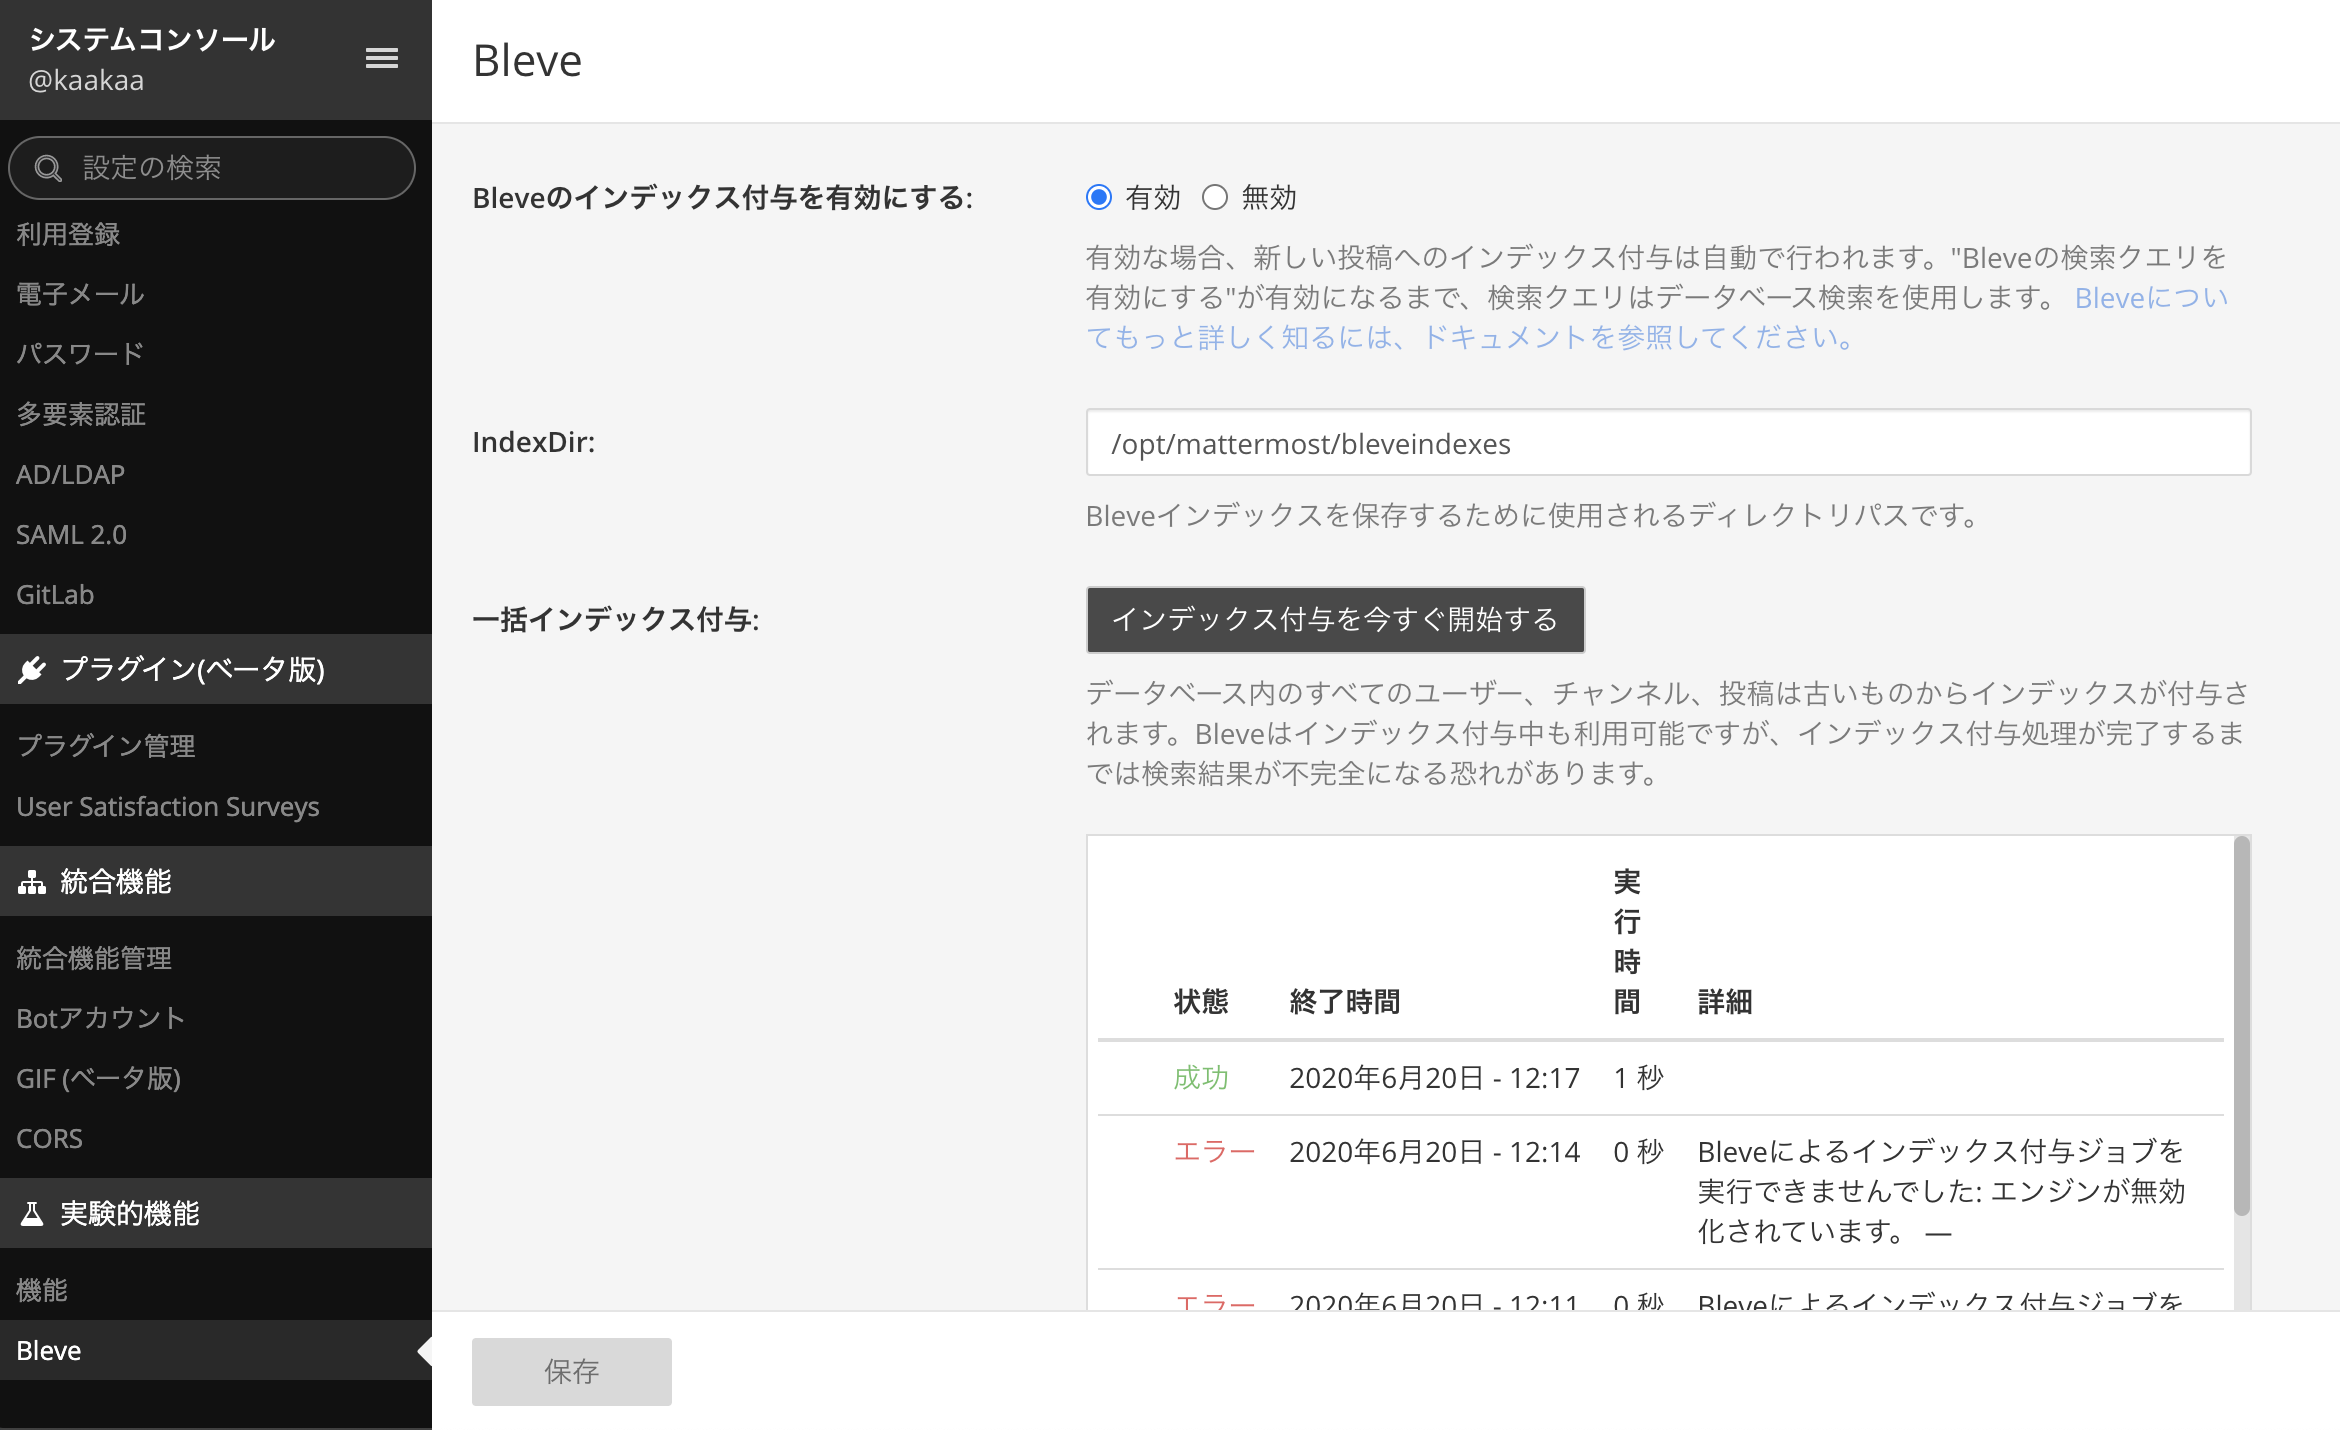Click the @kaakaa username in the sidebar header
Screen dimensions: 2340x1430
(x=86, y=80)
